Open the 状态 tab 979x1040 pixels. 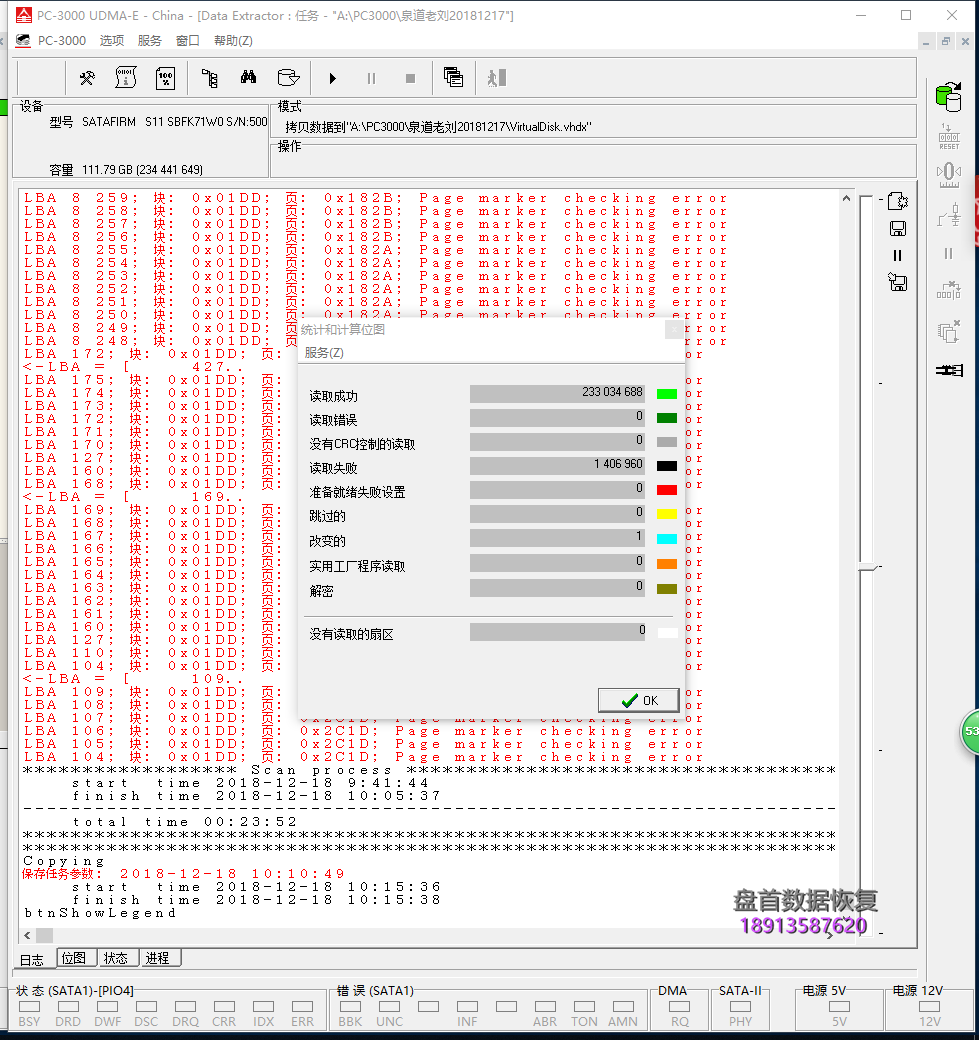click(116, 958)
